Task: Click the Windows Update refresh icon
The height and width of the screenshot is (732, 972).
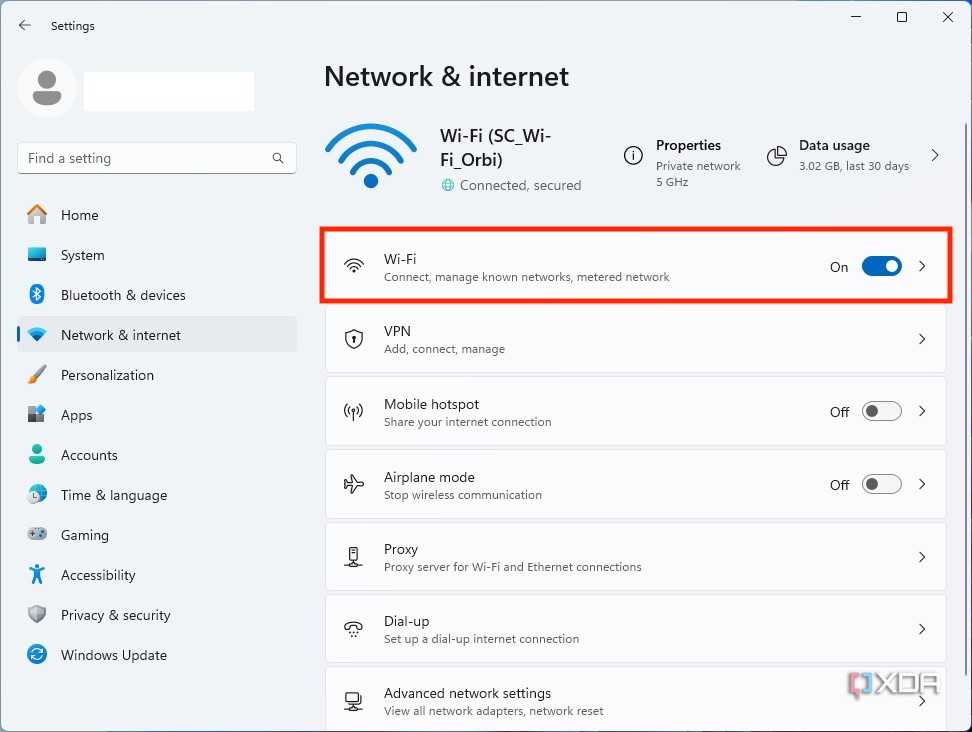Action: point(37,655)
